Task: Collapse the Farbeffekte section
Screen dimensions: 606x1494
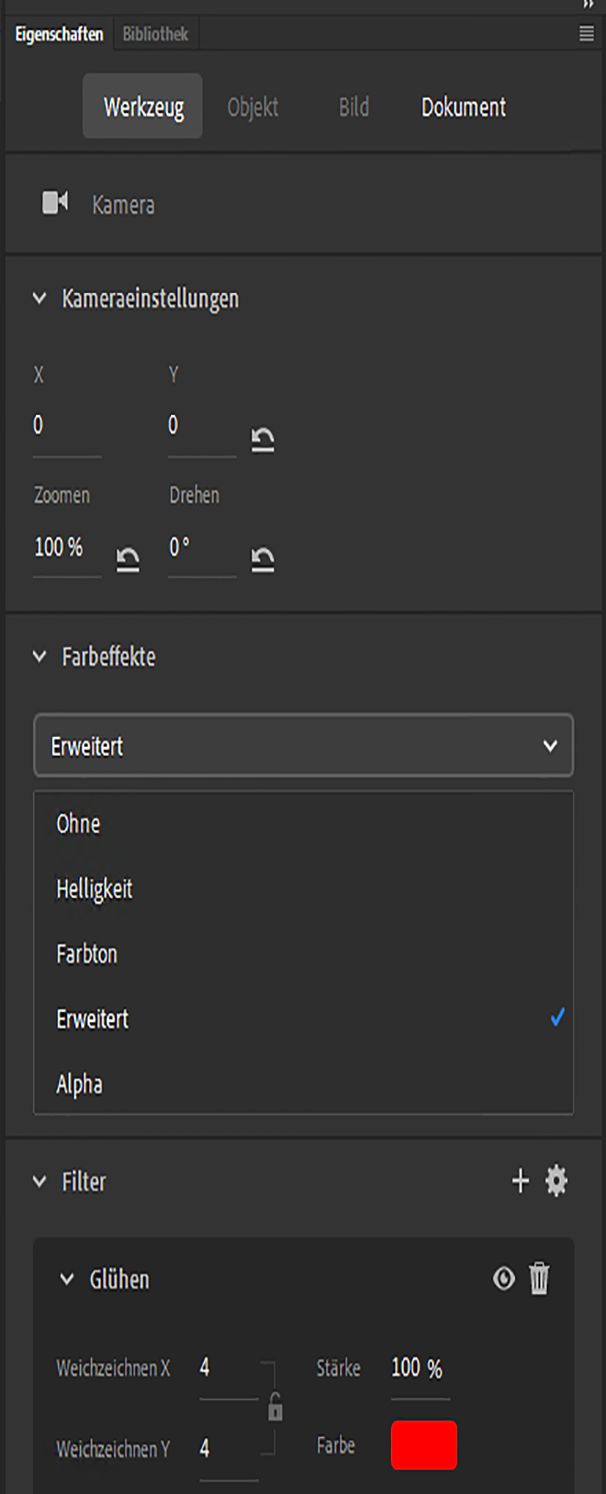Action: [x=38, y=657]
